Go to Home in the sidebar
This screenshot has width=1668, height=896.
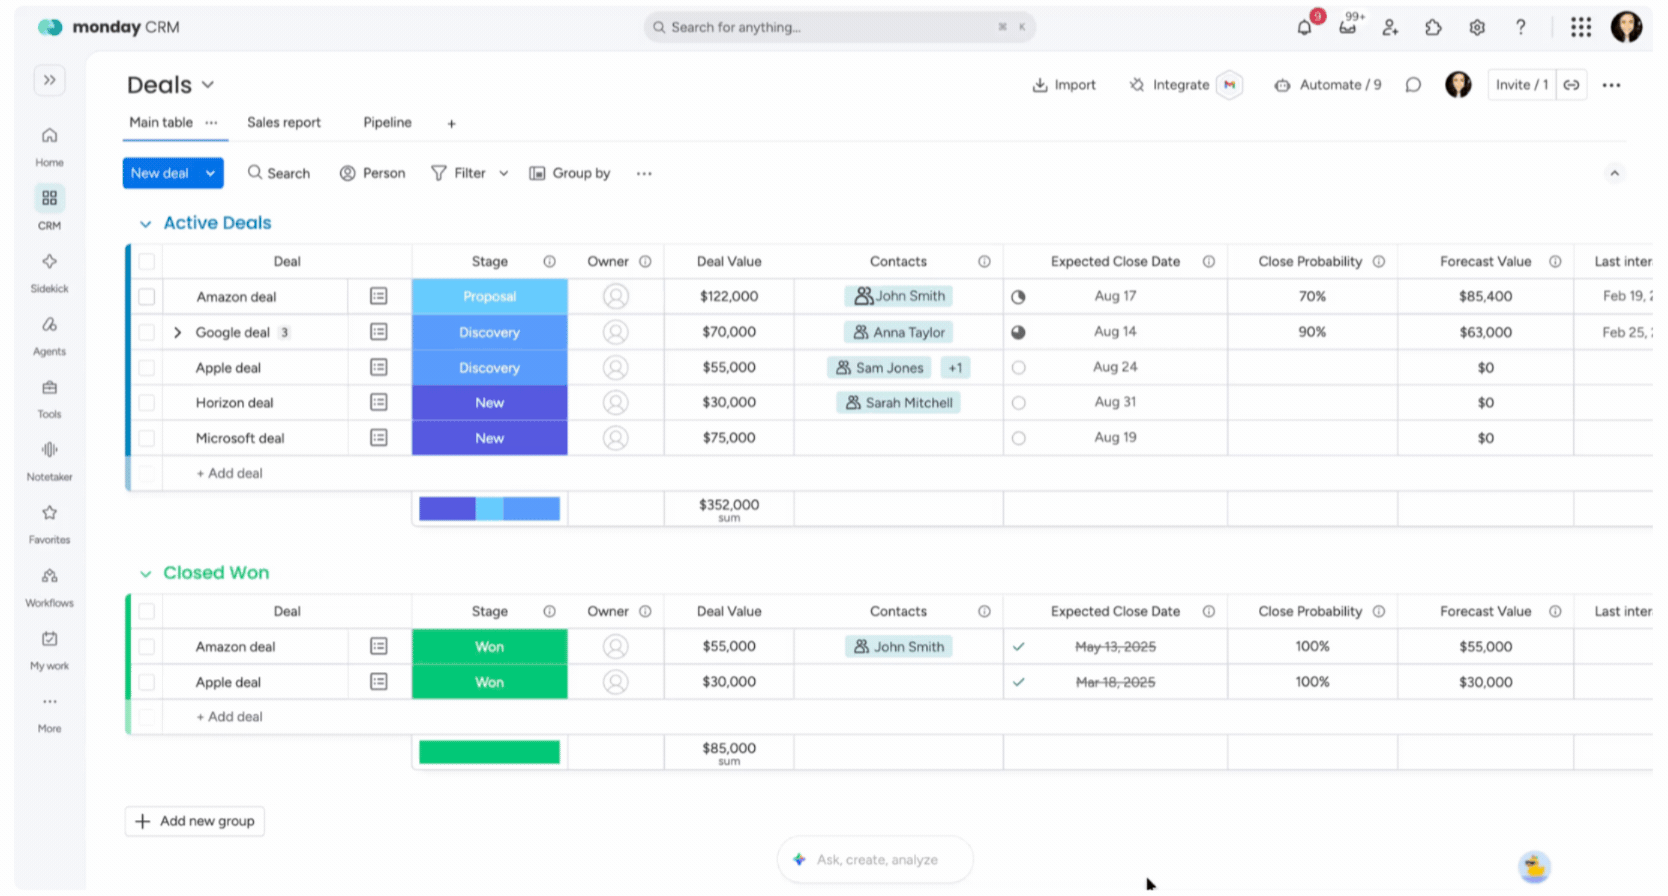[x=49, y=146]
